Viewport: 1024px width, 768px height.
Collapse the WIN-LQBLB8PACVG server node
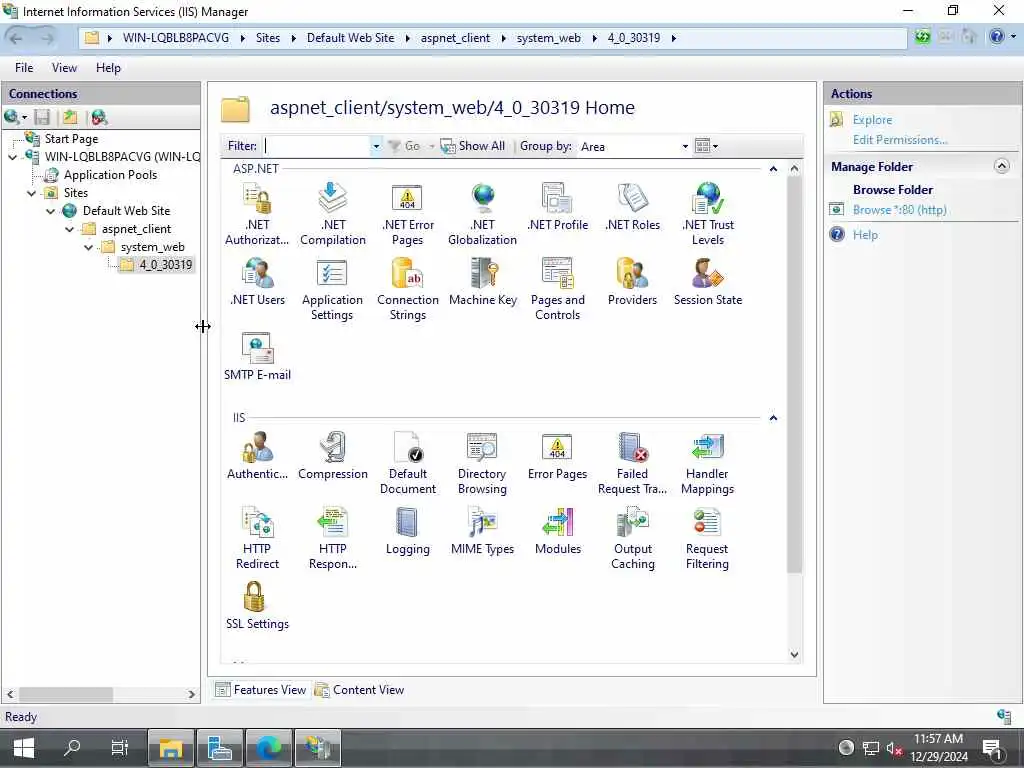(12, 157)
